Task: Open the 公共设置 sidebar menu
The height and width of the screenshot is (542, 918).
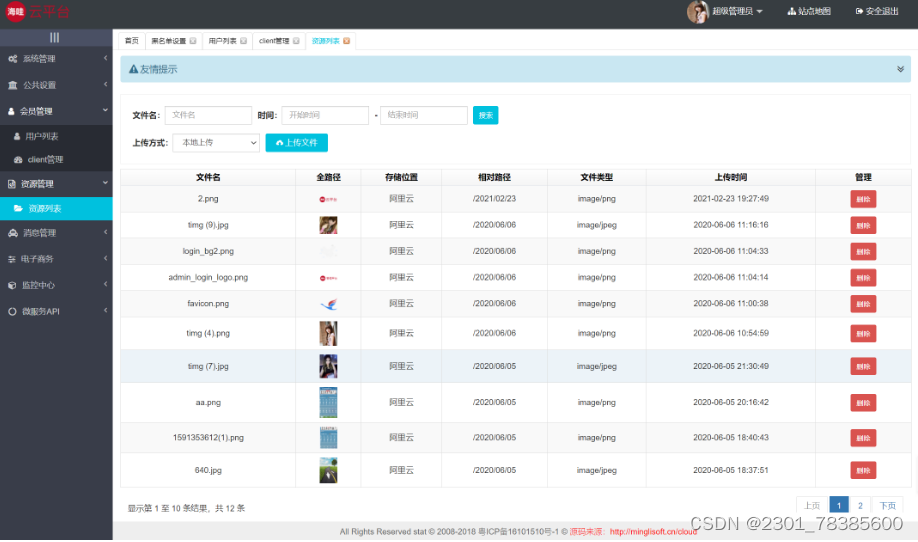Action: point(56,85)
